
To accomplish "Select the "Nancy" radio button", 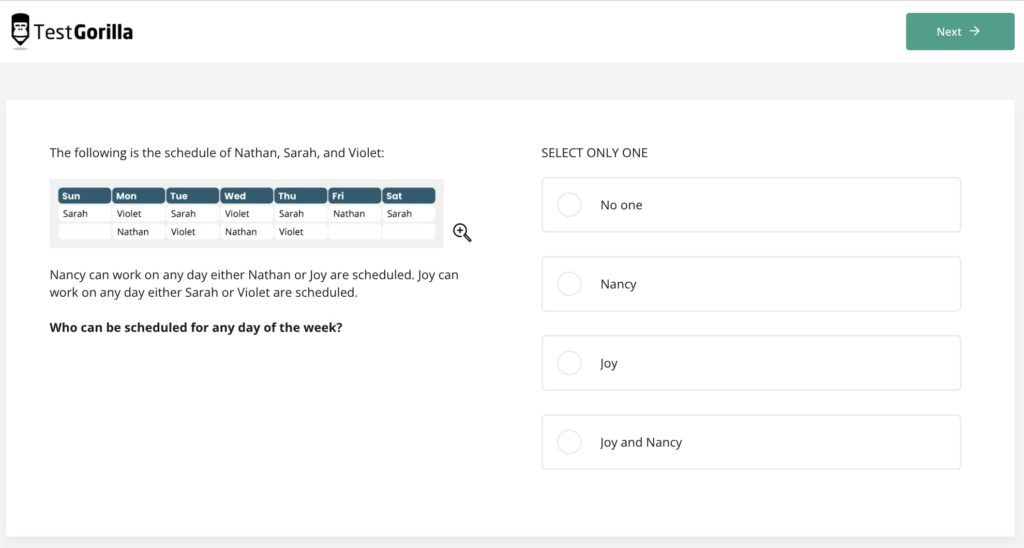I will (569, 284).
